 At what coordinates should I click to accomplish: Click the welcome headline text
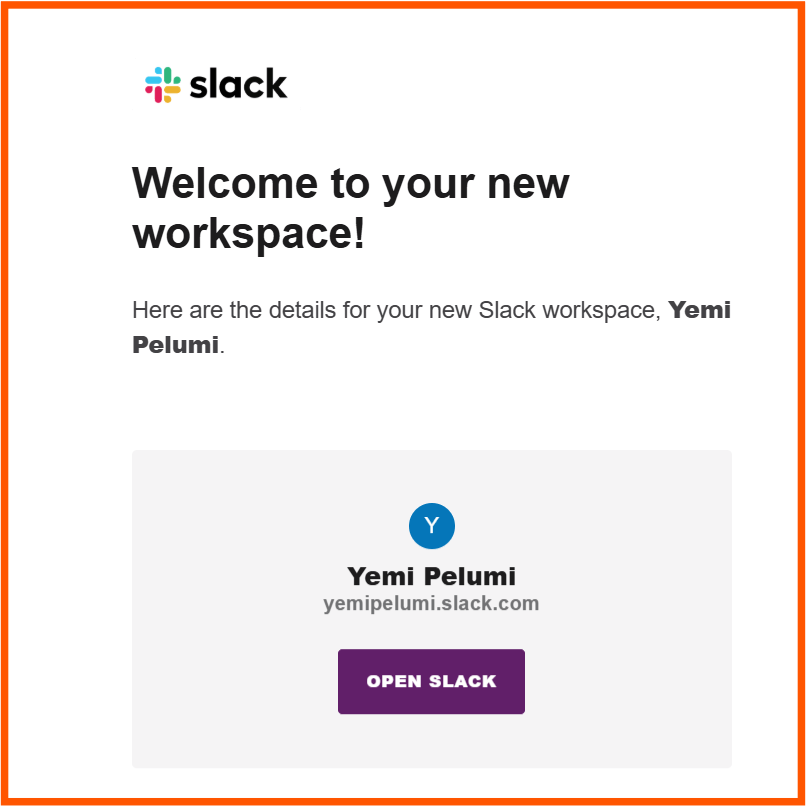click(x=350, y=208)
